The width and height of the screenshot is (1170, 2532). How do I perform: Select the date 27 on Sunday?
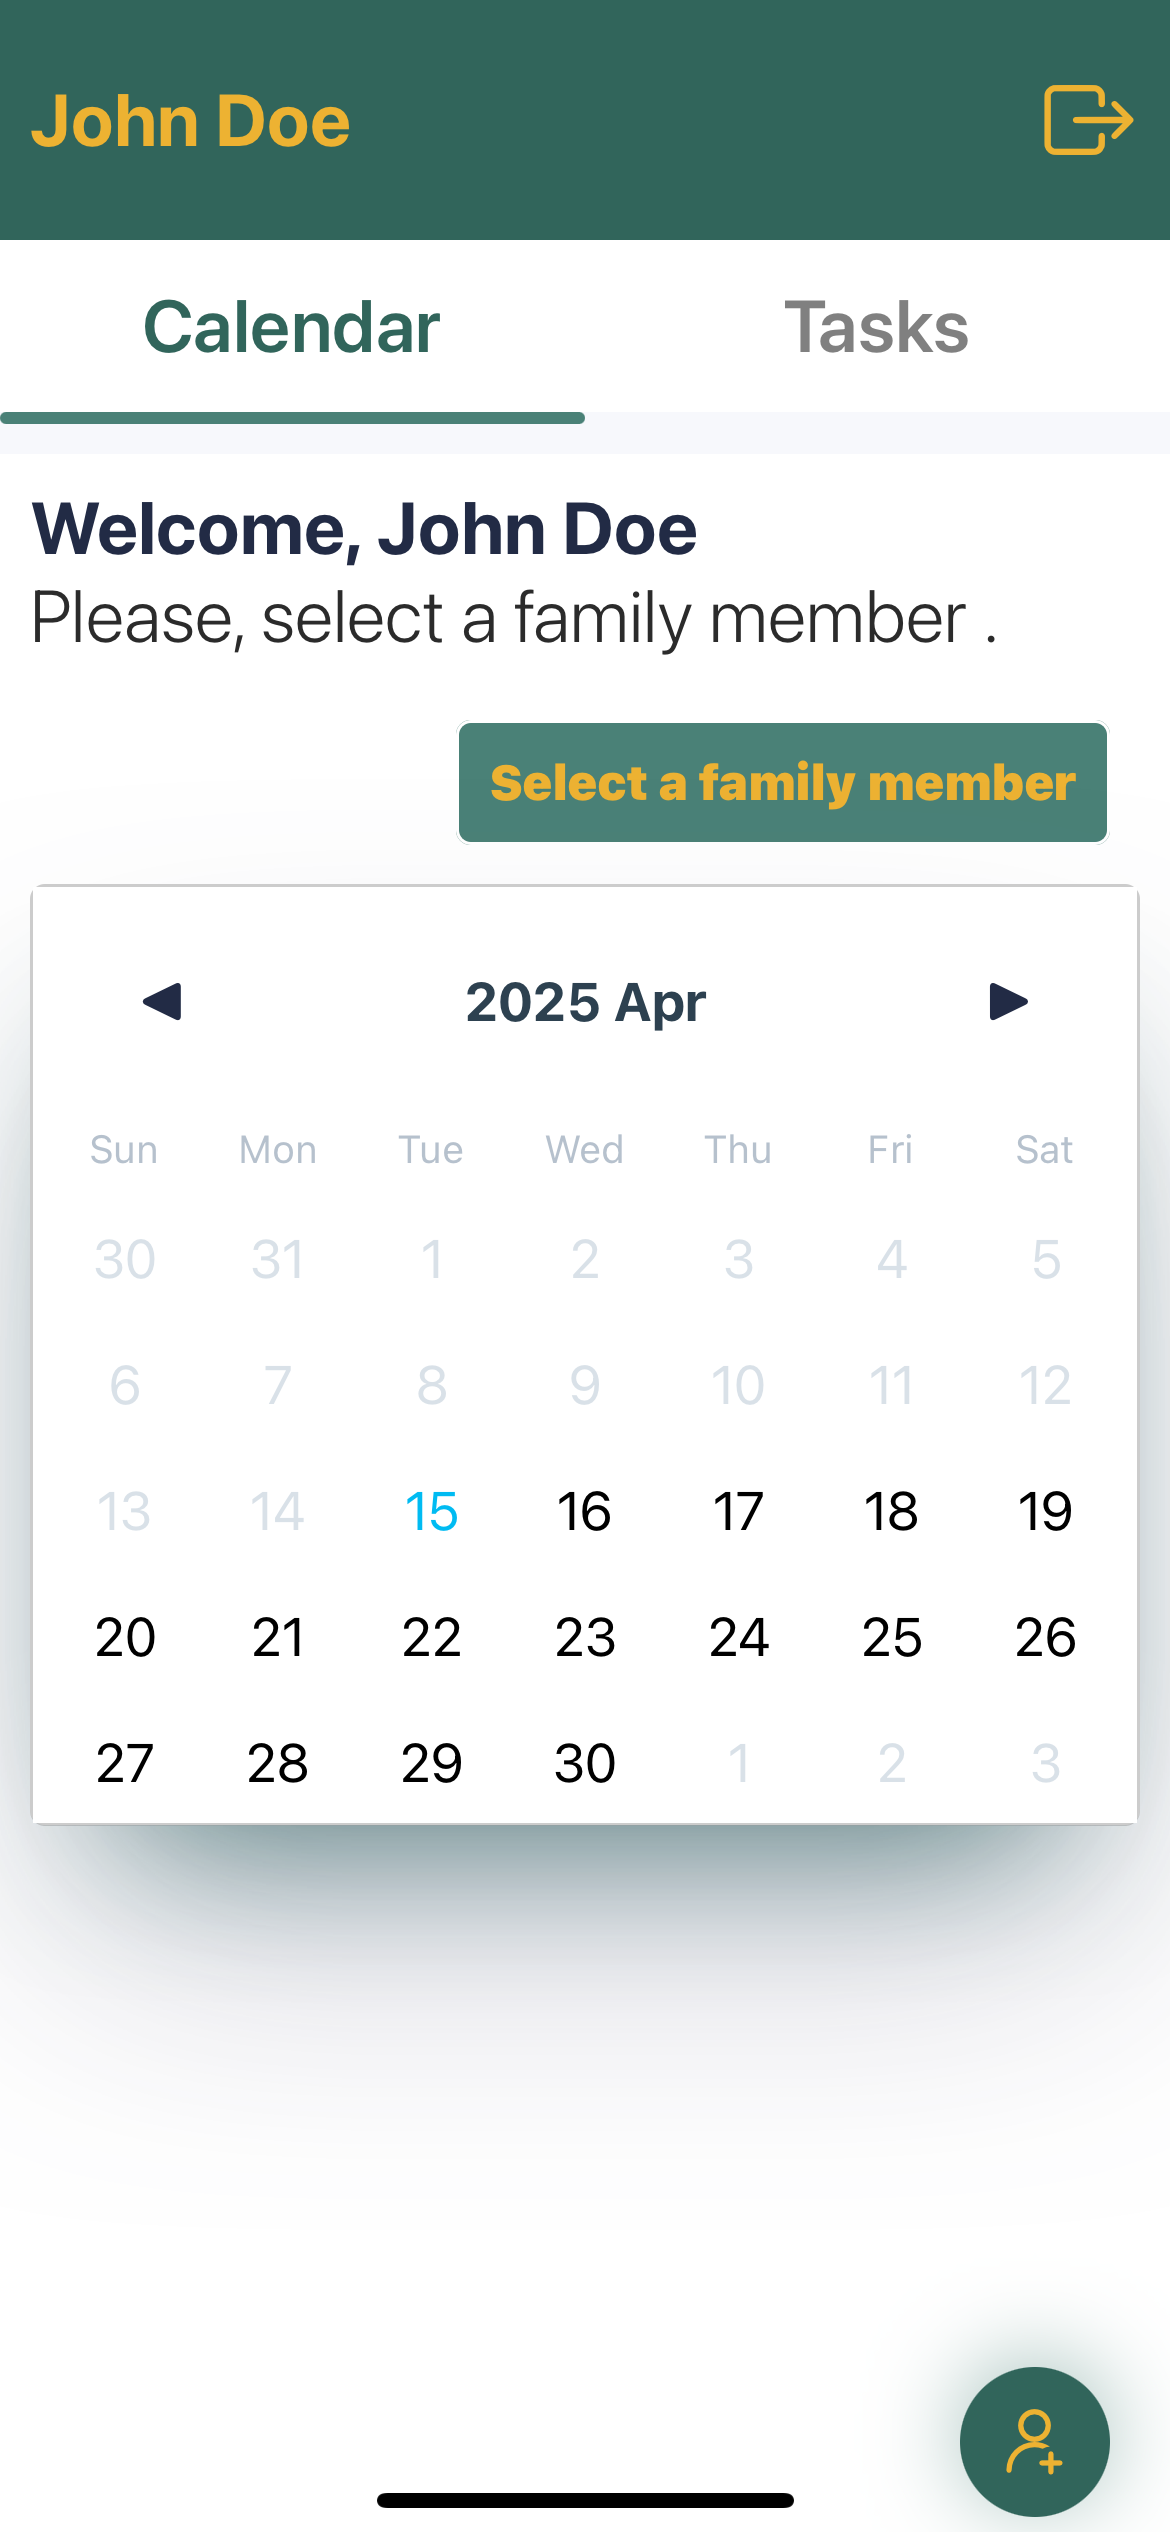[125, 1763]
